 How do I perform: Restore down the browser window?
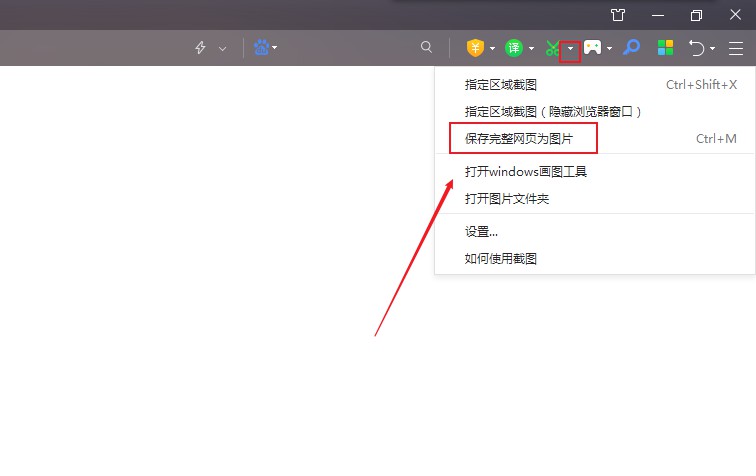pyautogui.click(x=696, y=15)
